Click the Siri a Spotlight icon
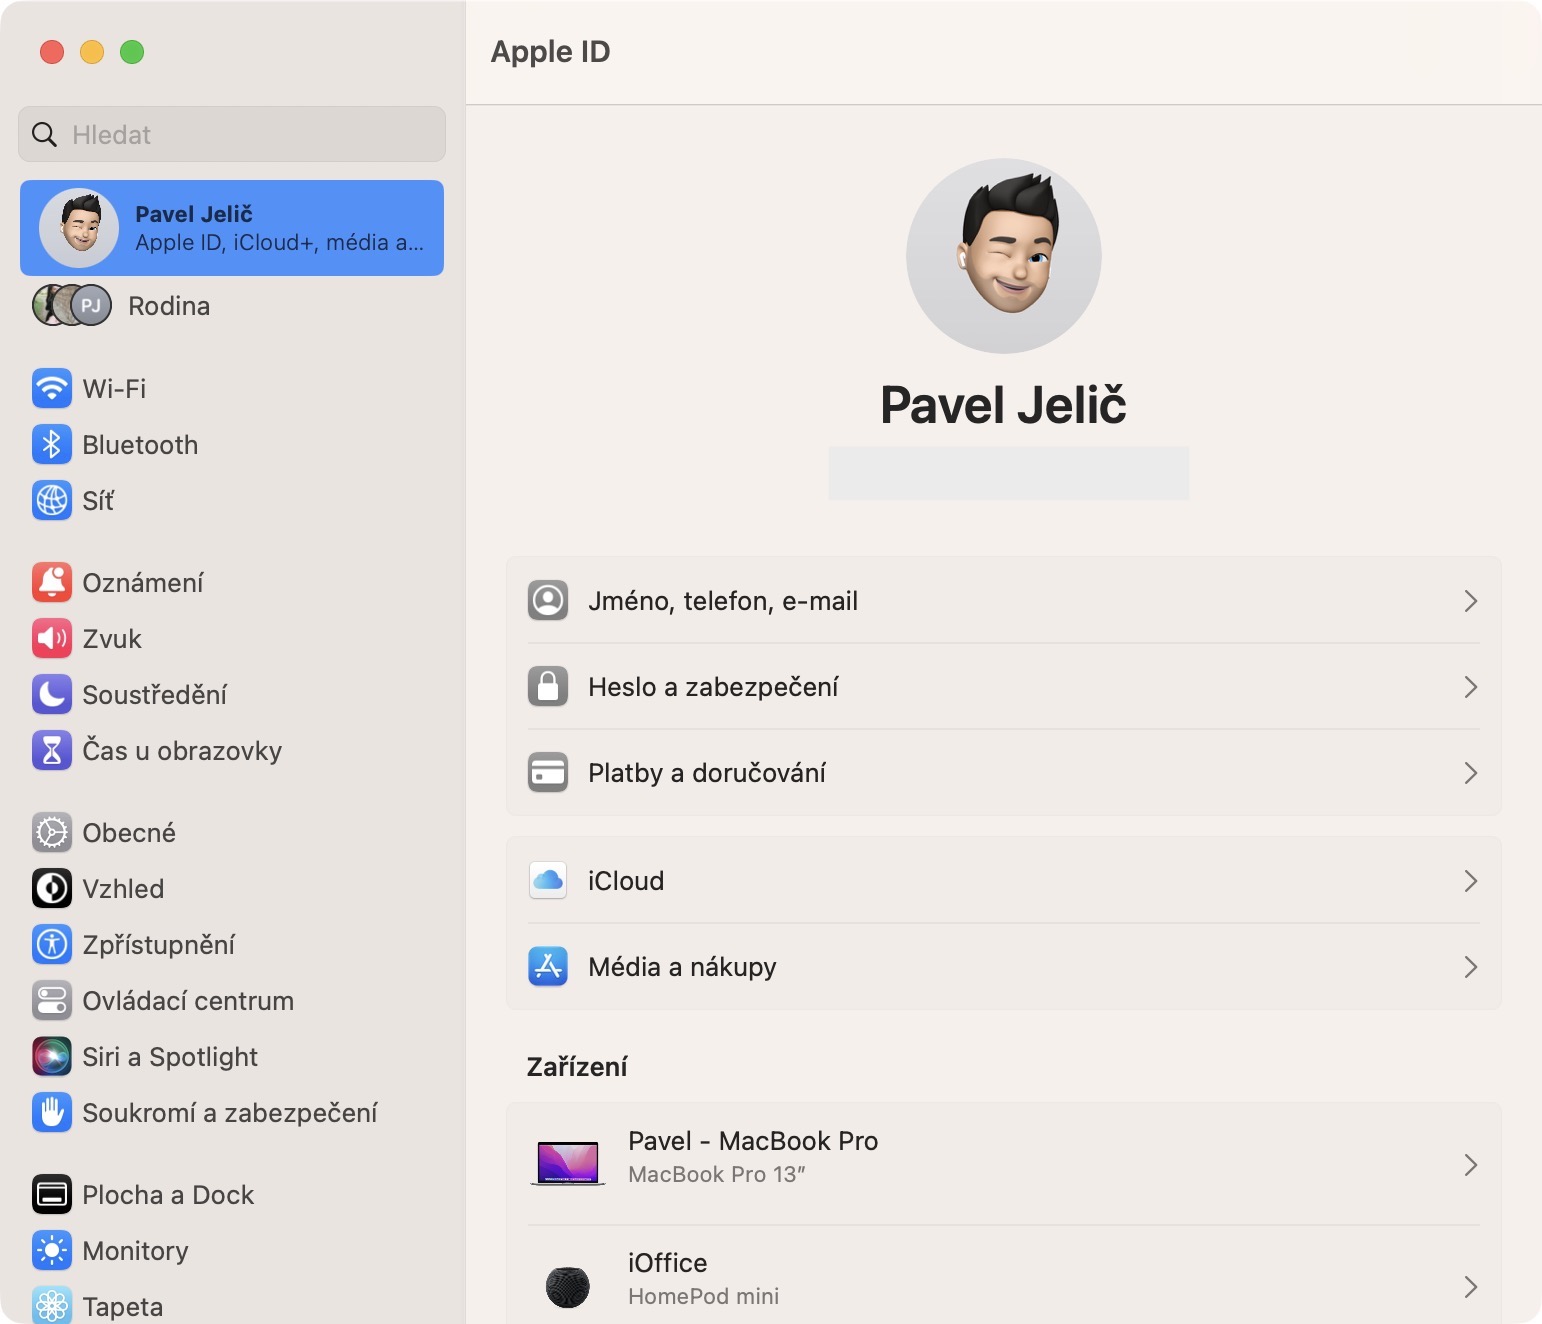 point(52,1056)
